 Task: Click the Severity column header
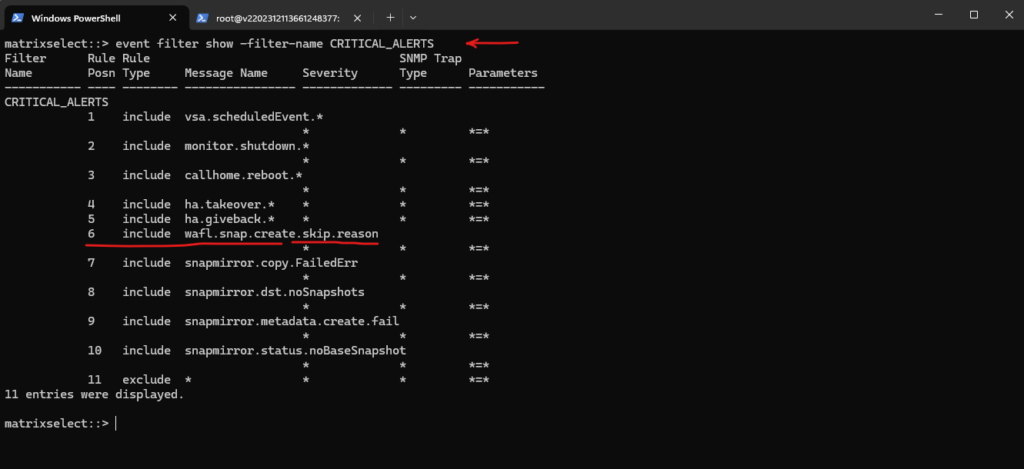[330, 73]
